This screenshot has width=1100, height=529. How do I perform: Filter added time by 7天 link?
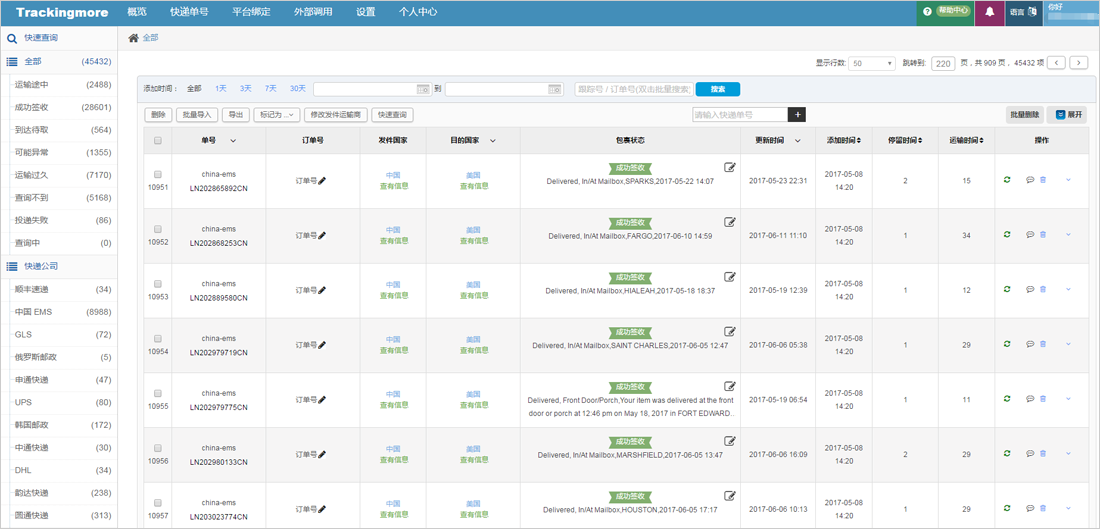[271, 88]
